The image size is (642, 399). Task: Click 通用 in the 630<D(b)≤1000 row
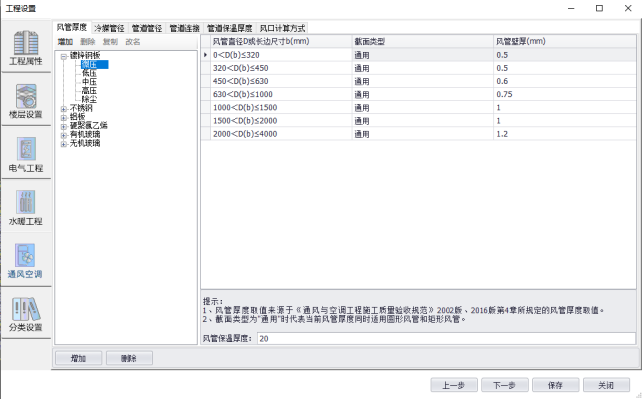click(x=423, y=94)
